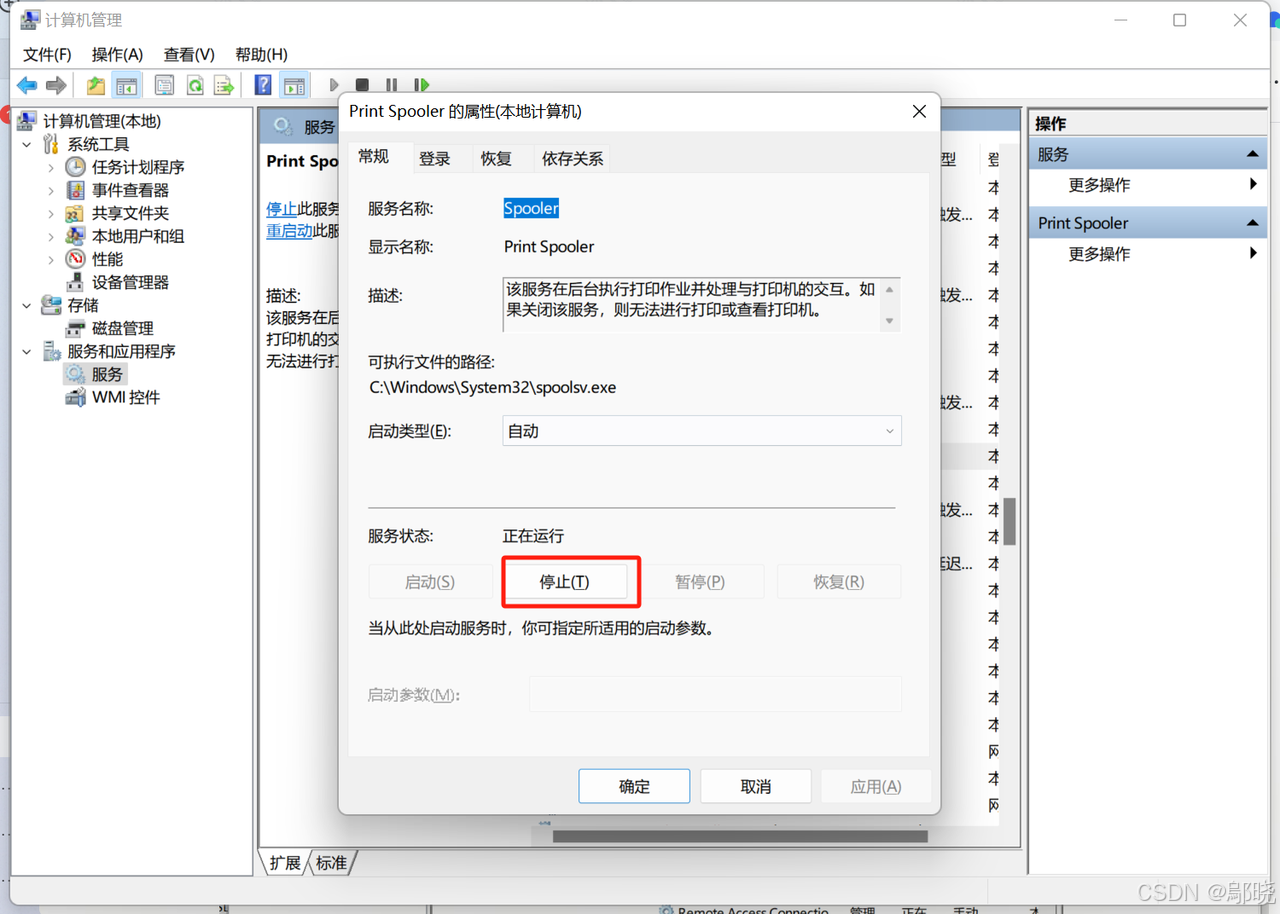Select 任务计划程序 in the tree
The image size is (1280, 914).
tap(138, 167)
